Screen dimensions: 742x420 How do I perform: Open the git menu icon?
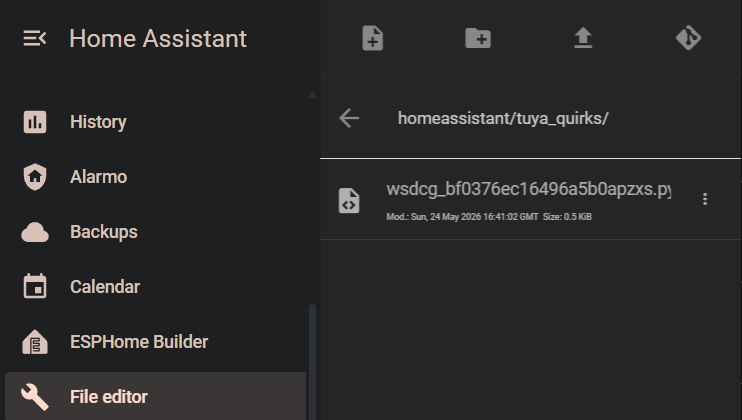click(688, 38)
